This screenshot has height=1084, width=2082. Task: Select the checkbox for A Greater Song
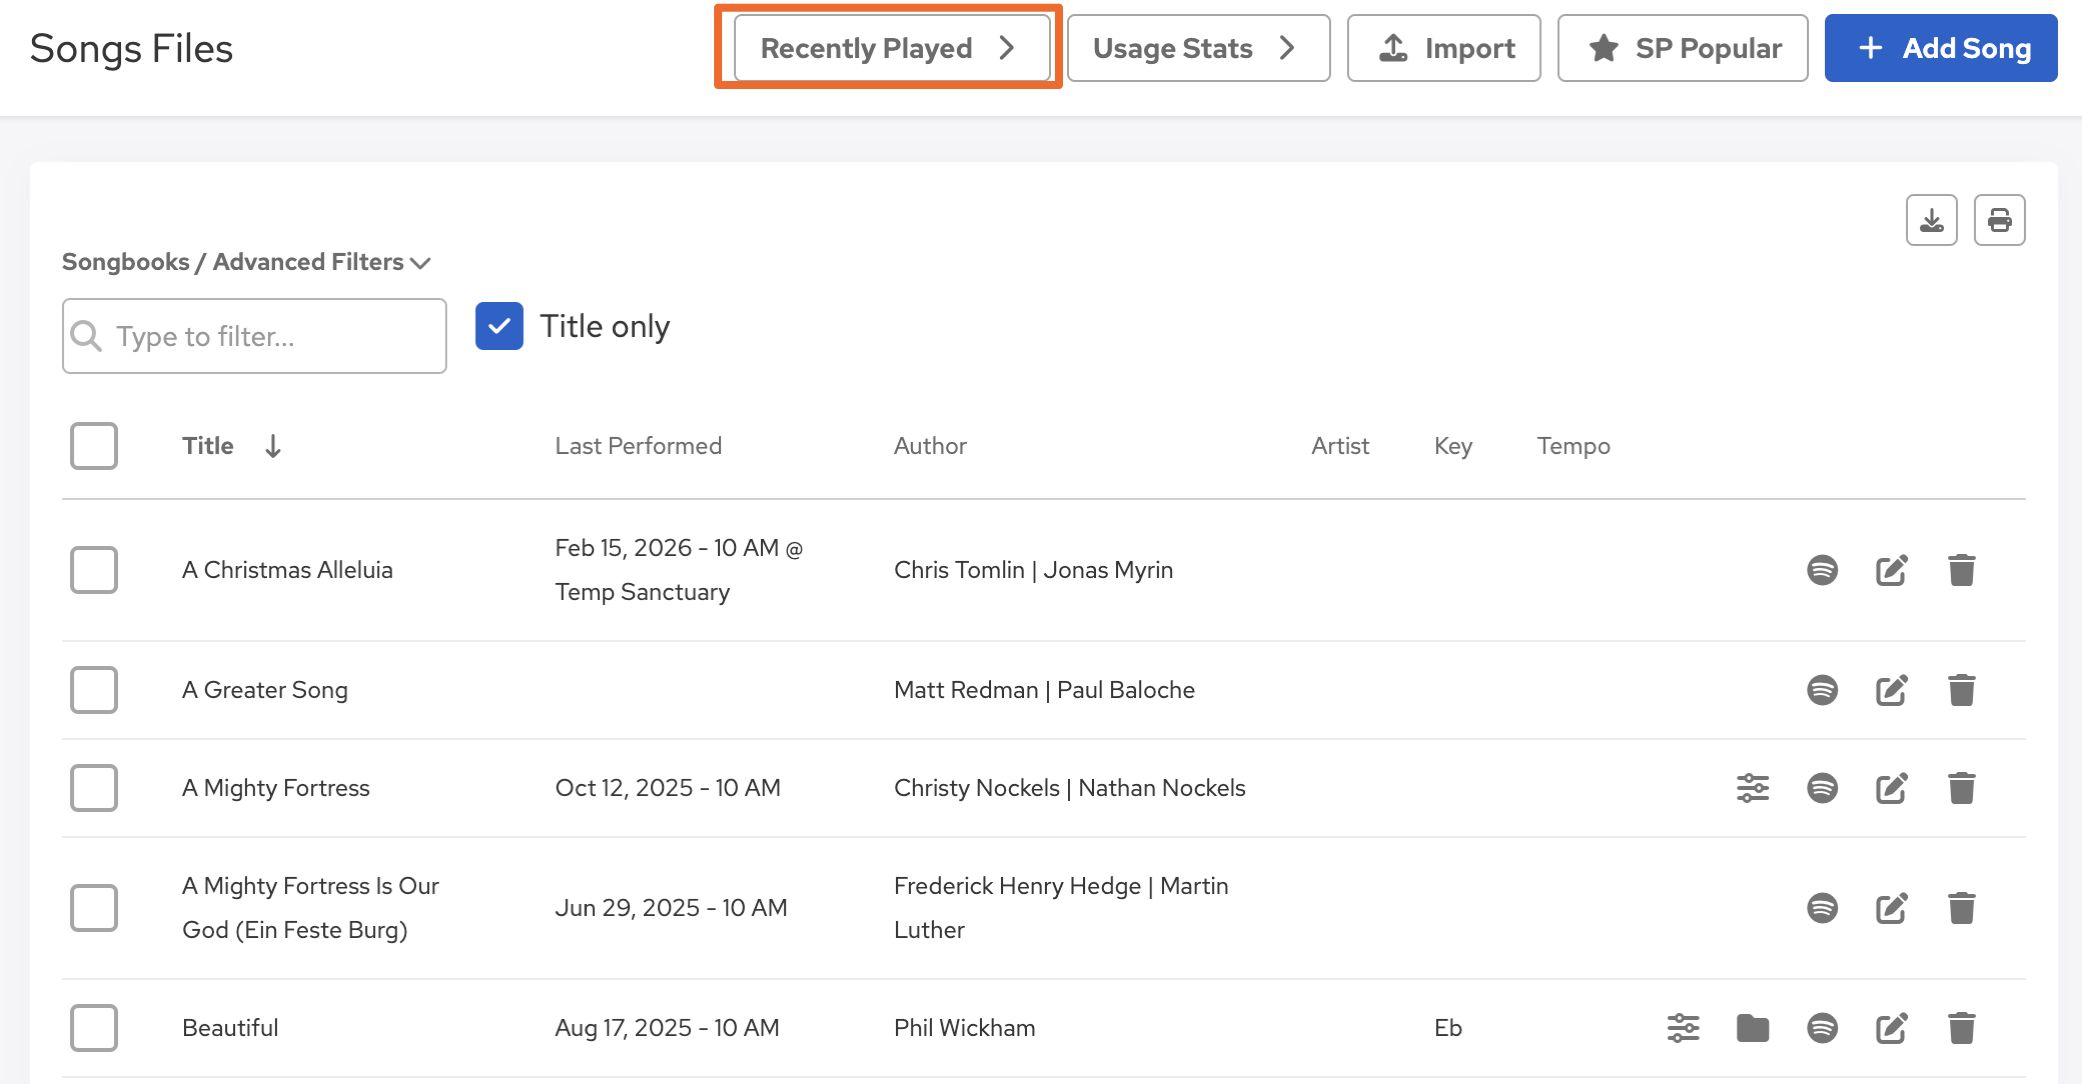pos(94,690)
